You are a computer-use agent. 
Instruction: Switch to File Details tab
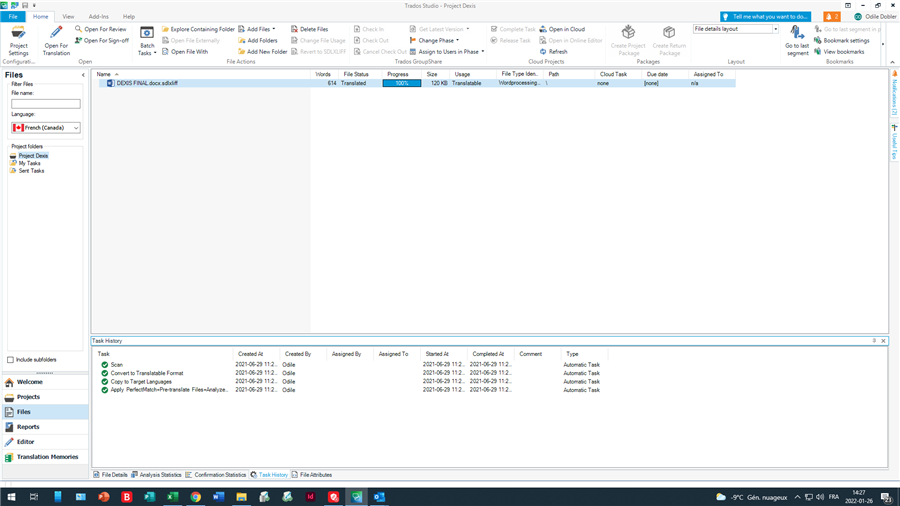coord(111,475)
